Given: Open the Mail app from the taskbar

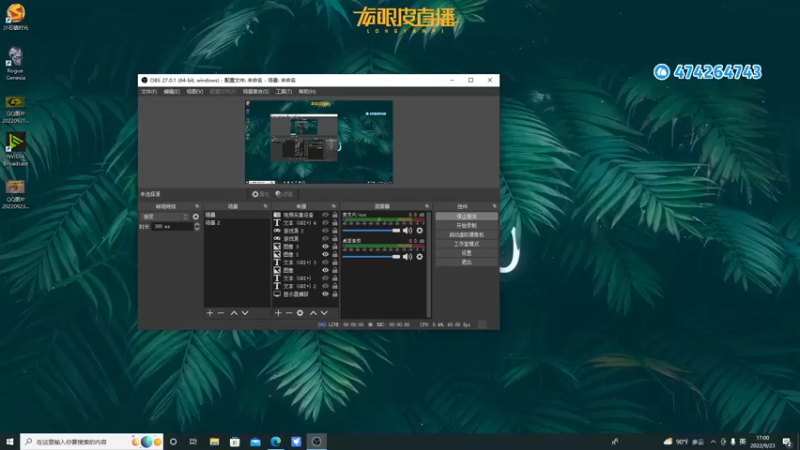Looking at the screenshot, I should pyautogui.click(x=255, y=441).
